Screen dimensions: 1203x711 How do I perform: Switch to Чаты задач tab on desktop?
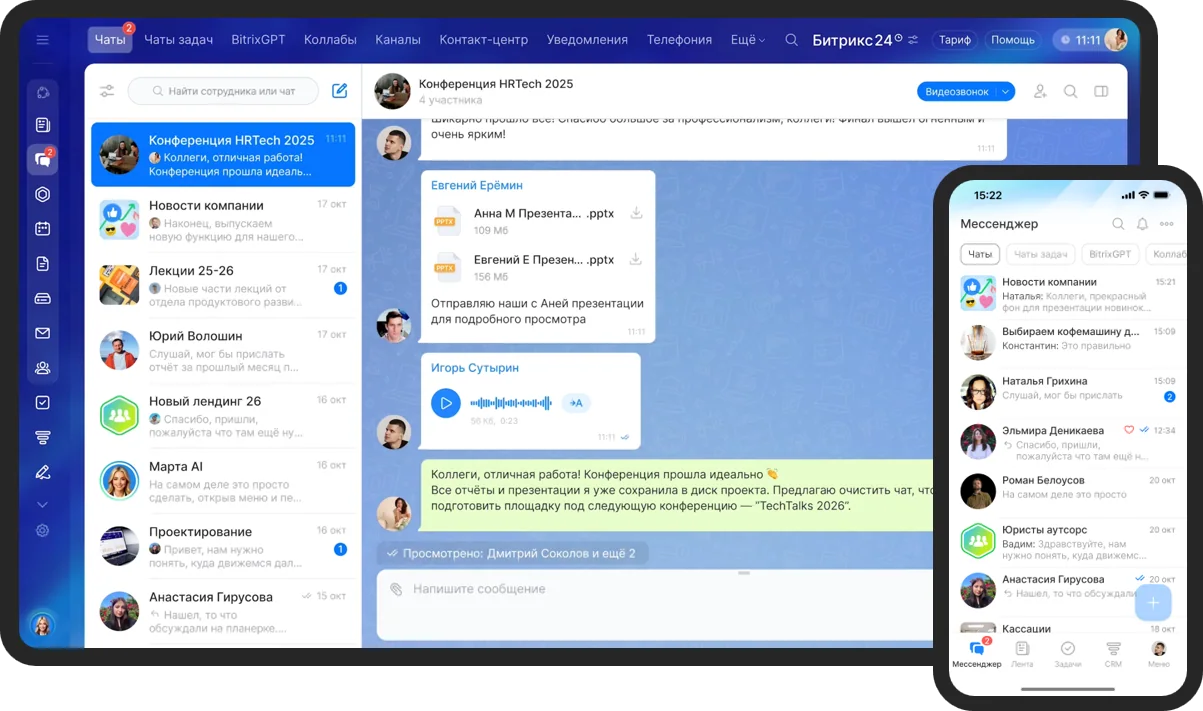pyautogui.click(x=178, y=40)
